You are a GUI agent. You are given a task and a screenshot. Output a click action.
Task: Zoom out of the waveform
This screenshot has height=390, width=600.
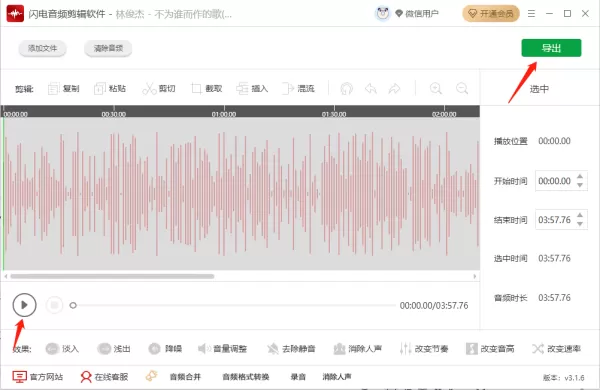[x=462, y=89]
